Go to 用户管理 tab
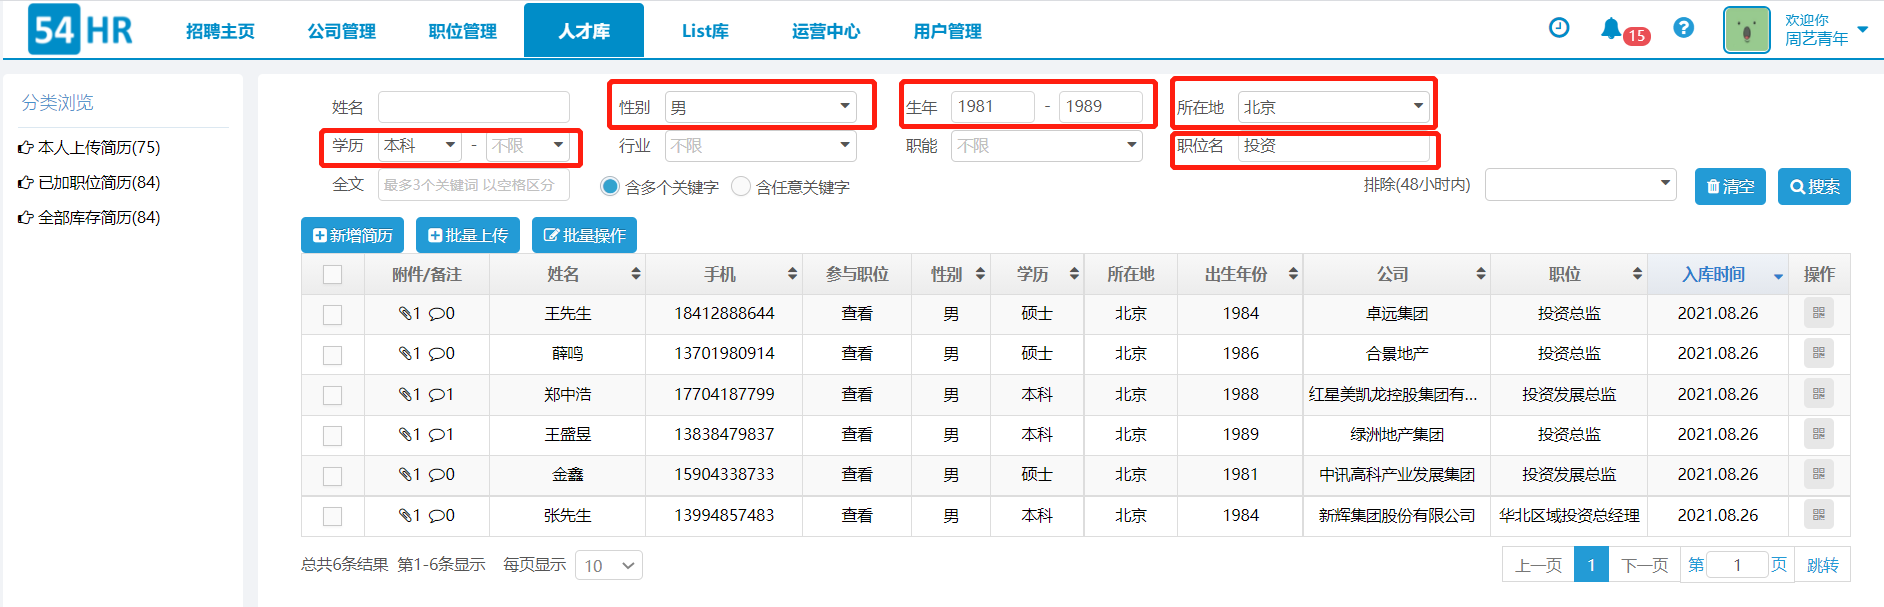The height and width of the screenshot is (607, 1884). point(947,31)
